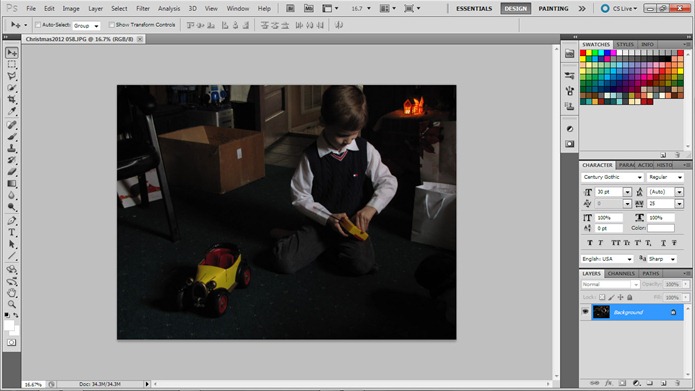Select the 3D Camera Rotate tool

pyautogui.click(x=12, y=281)
